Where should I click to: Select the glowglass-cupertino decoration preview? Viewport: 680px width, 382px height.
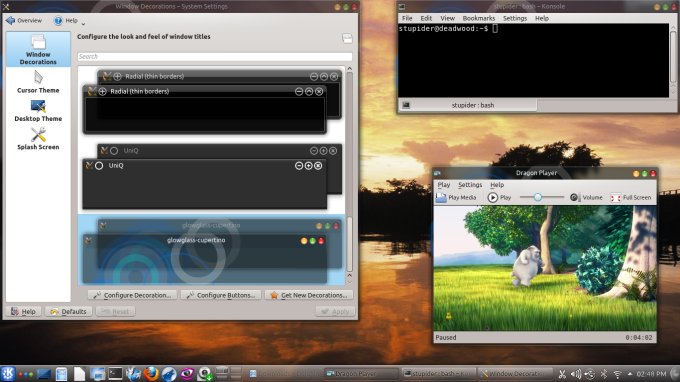tap(212, 250)
